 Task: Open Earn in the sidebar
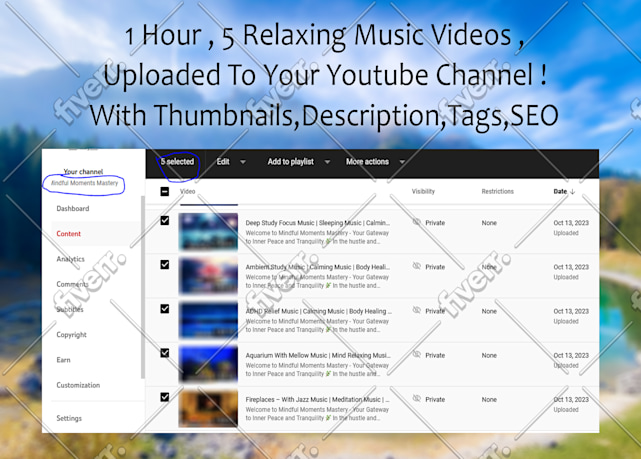pyautogui.click(x=63, y=360)
